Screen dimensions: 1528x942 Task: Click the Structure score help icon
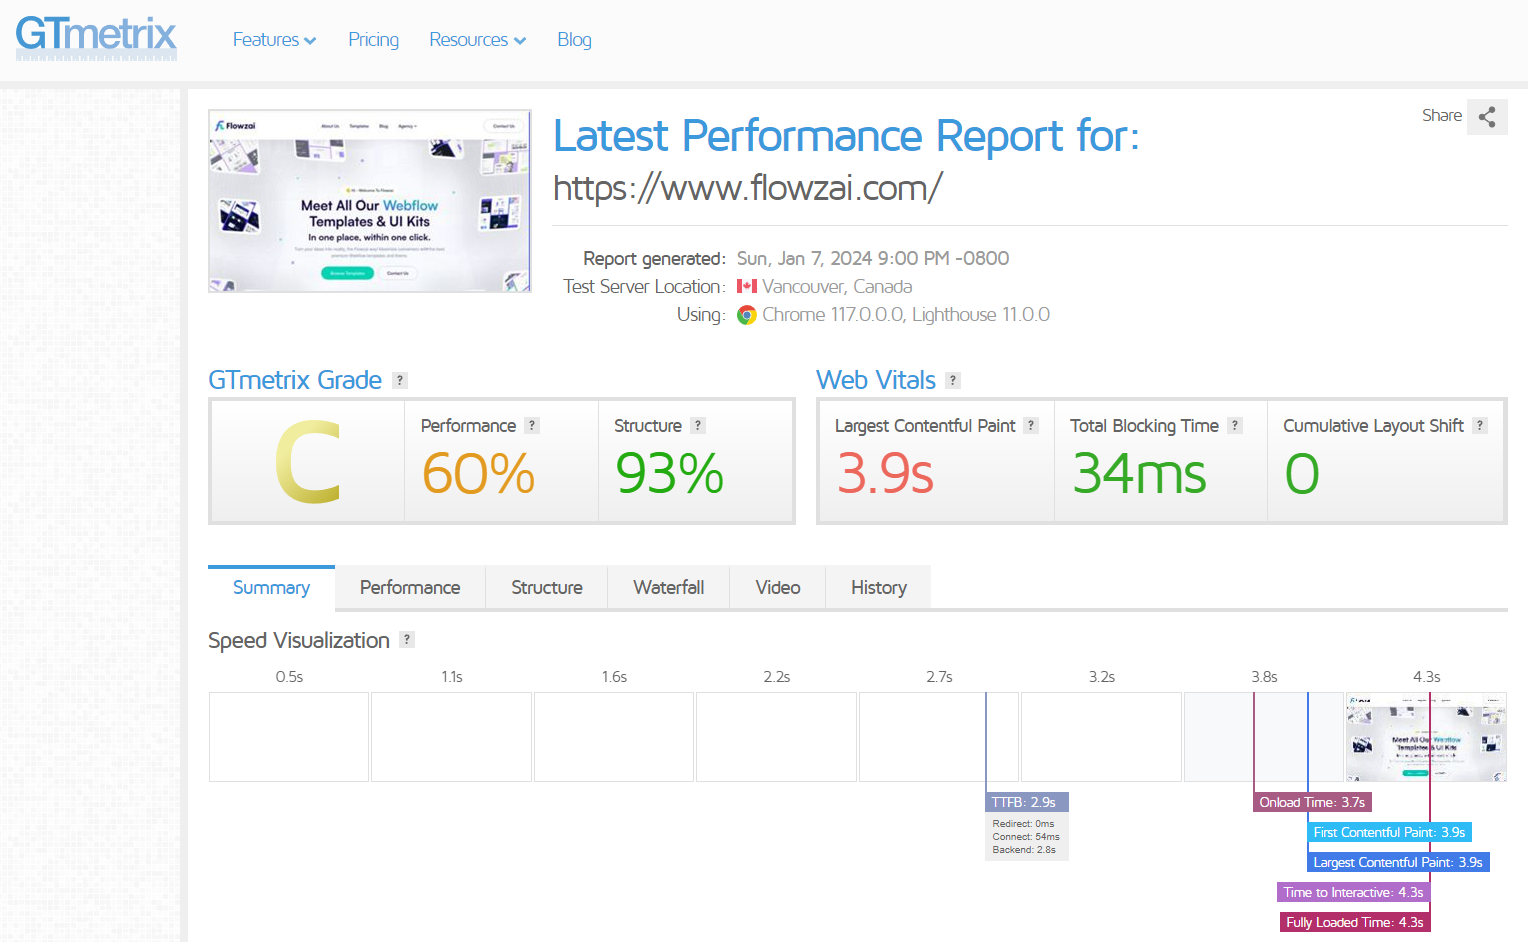[698, 425]
